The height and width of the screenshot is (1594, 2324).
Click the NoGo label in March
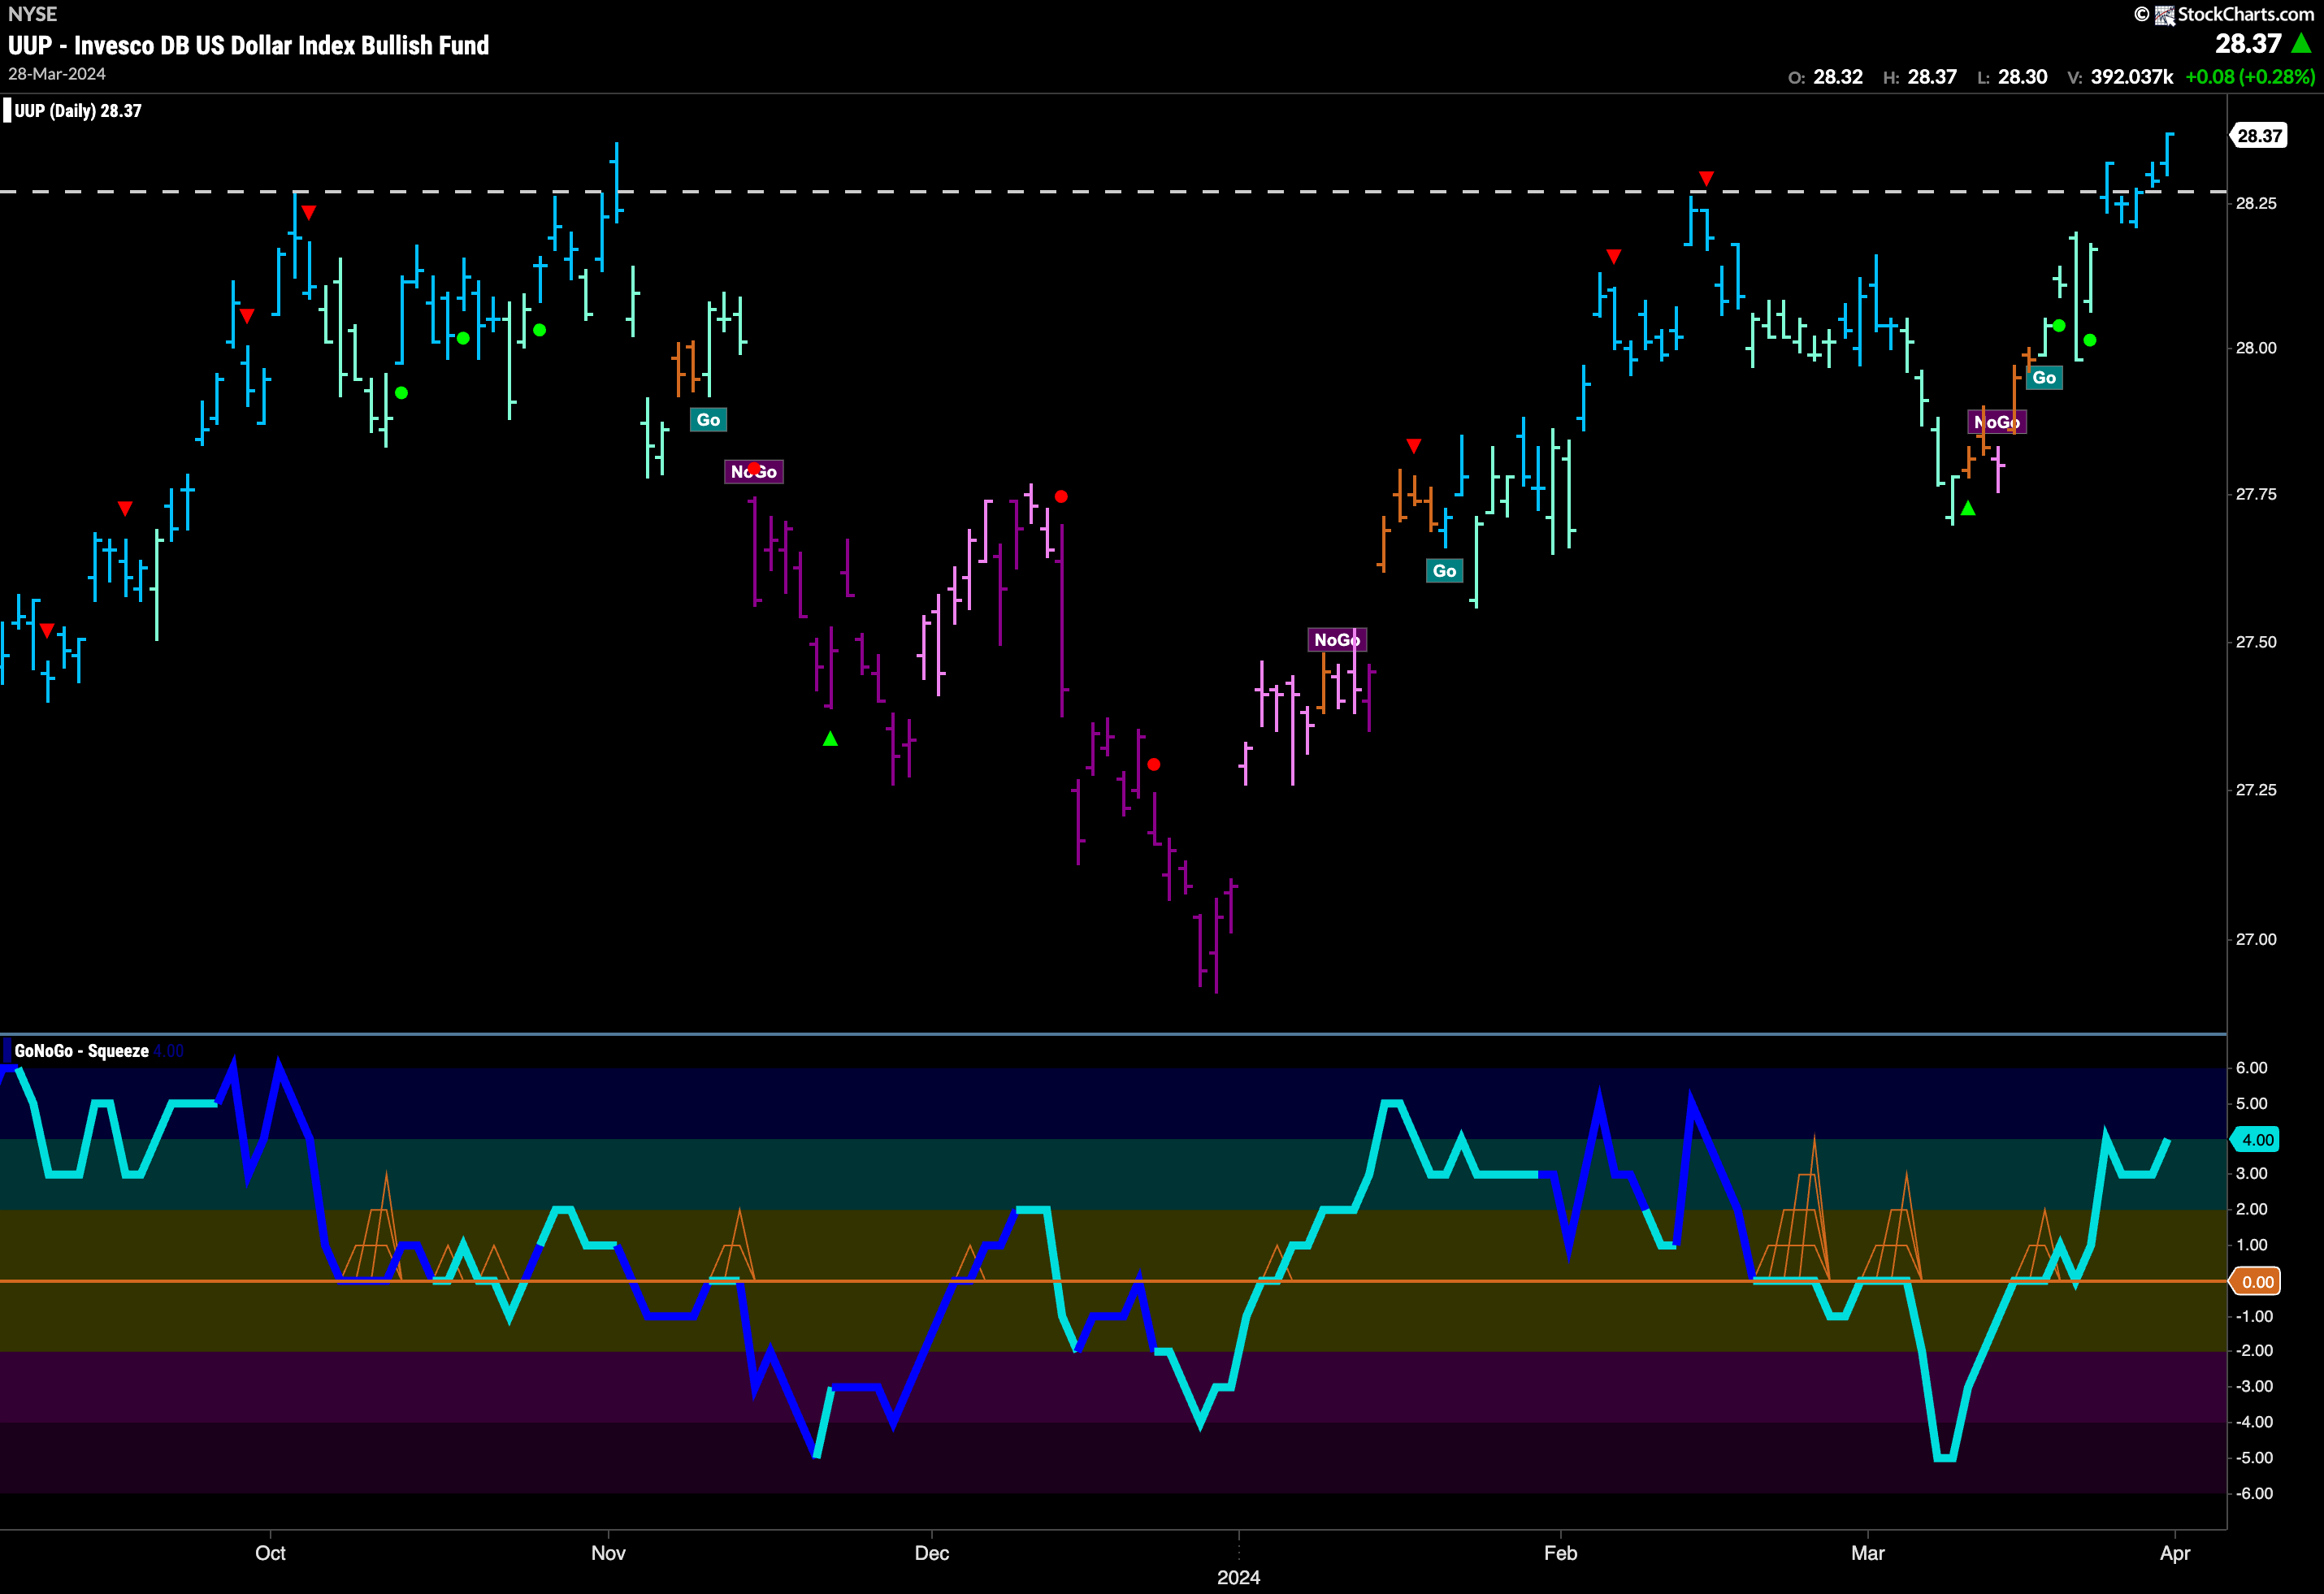(1997, 422)
